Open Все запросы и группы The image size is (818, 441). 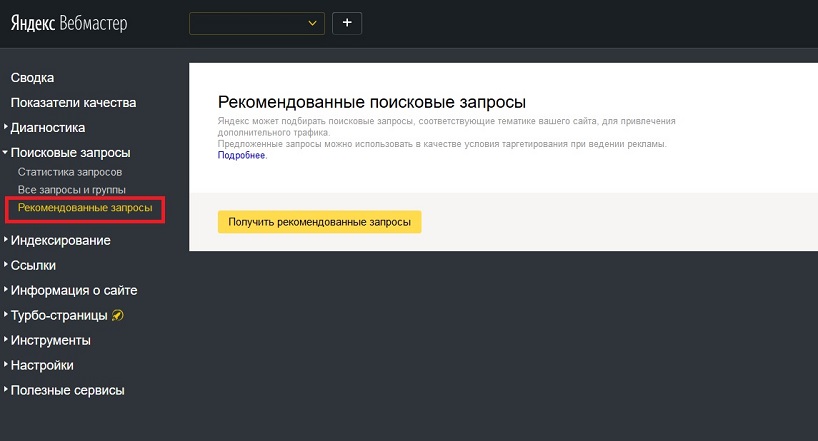point(71,190)
